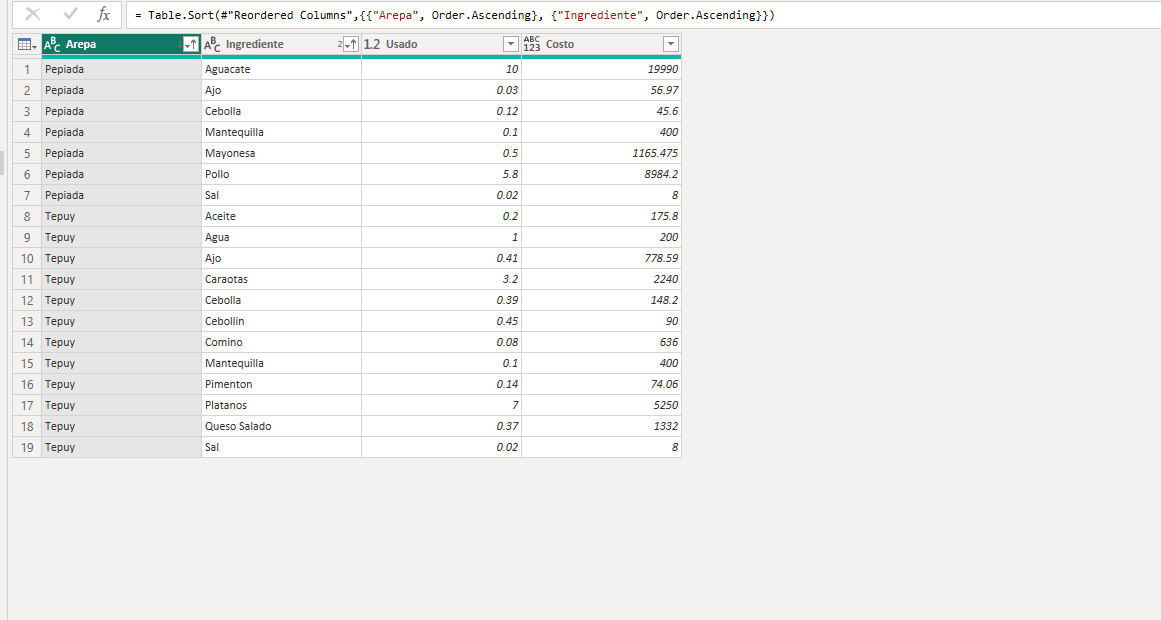Select the Tepuy cell in row 8
Image resolution: width=1161 pixels, height=620 pixels.
tap(121, 216)
